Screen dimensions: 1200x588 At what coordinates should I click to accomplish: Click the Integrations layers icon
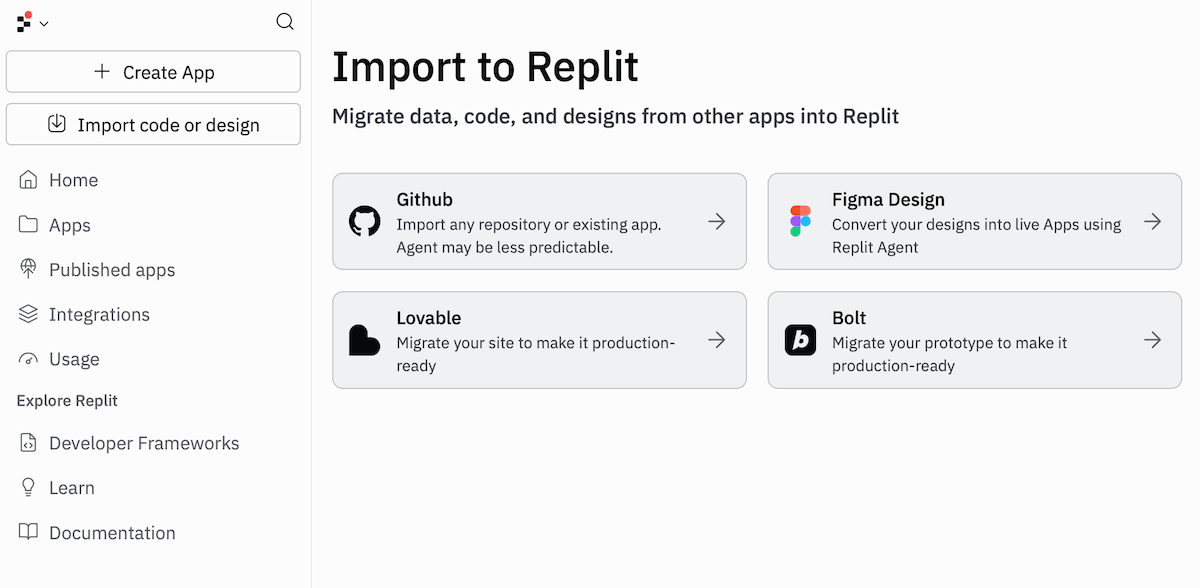(x=28, y=314)
